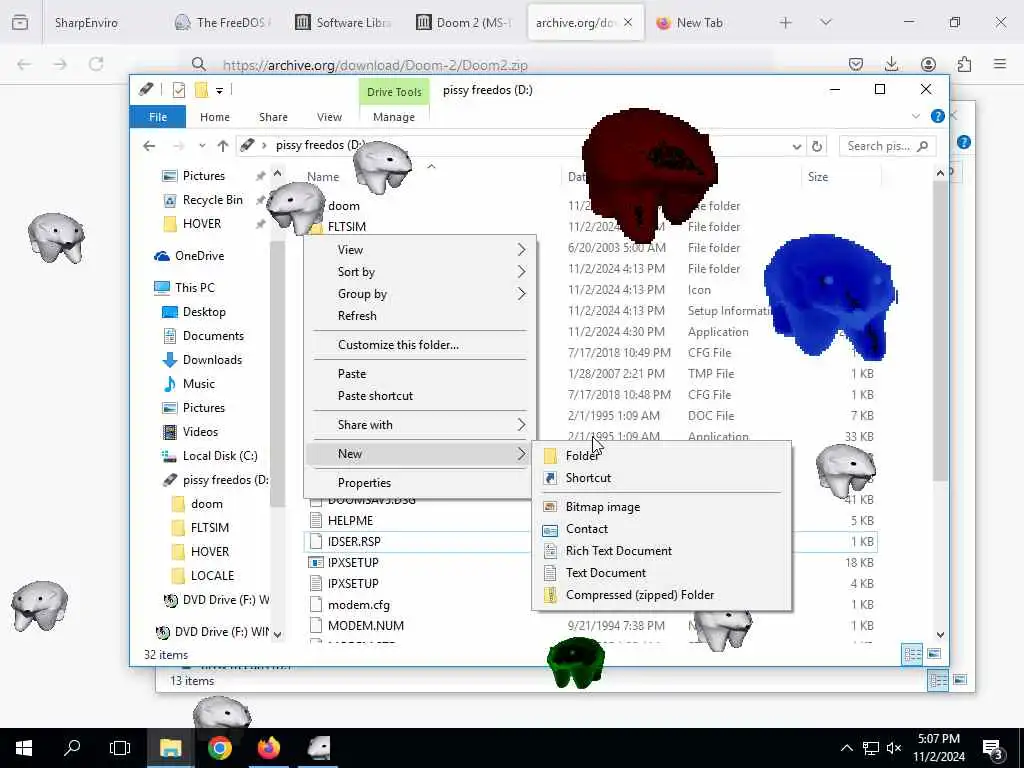
Task: Click the Properties quick access icon
Action: (178, 90)
